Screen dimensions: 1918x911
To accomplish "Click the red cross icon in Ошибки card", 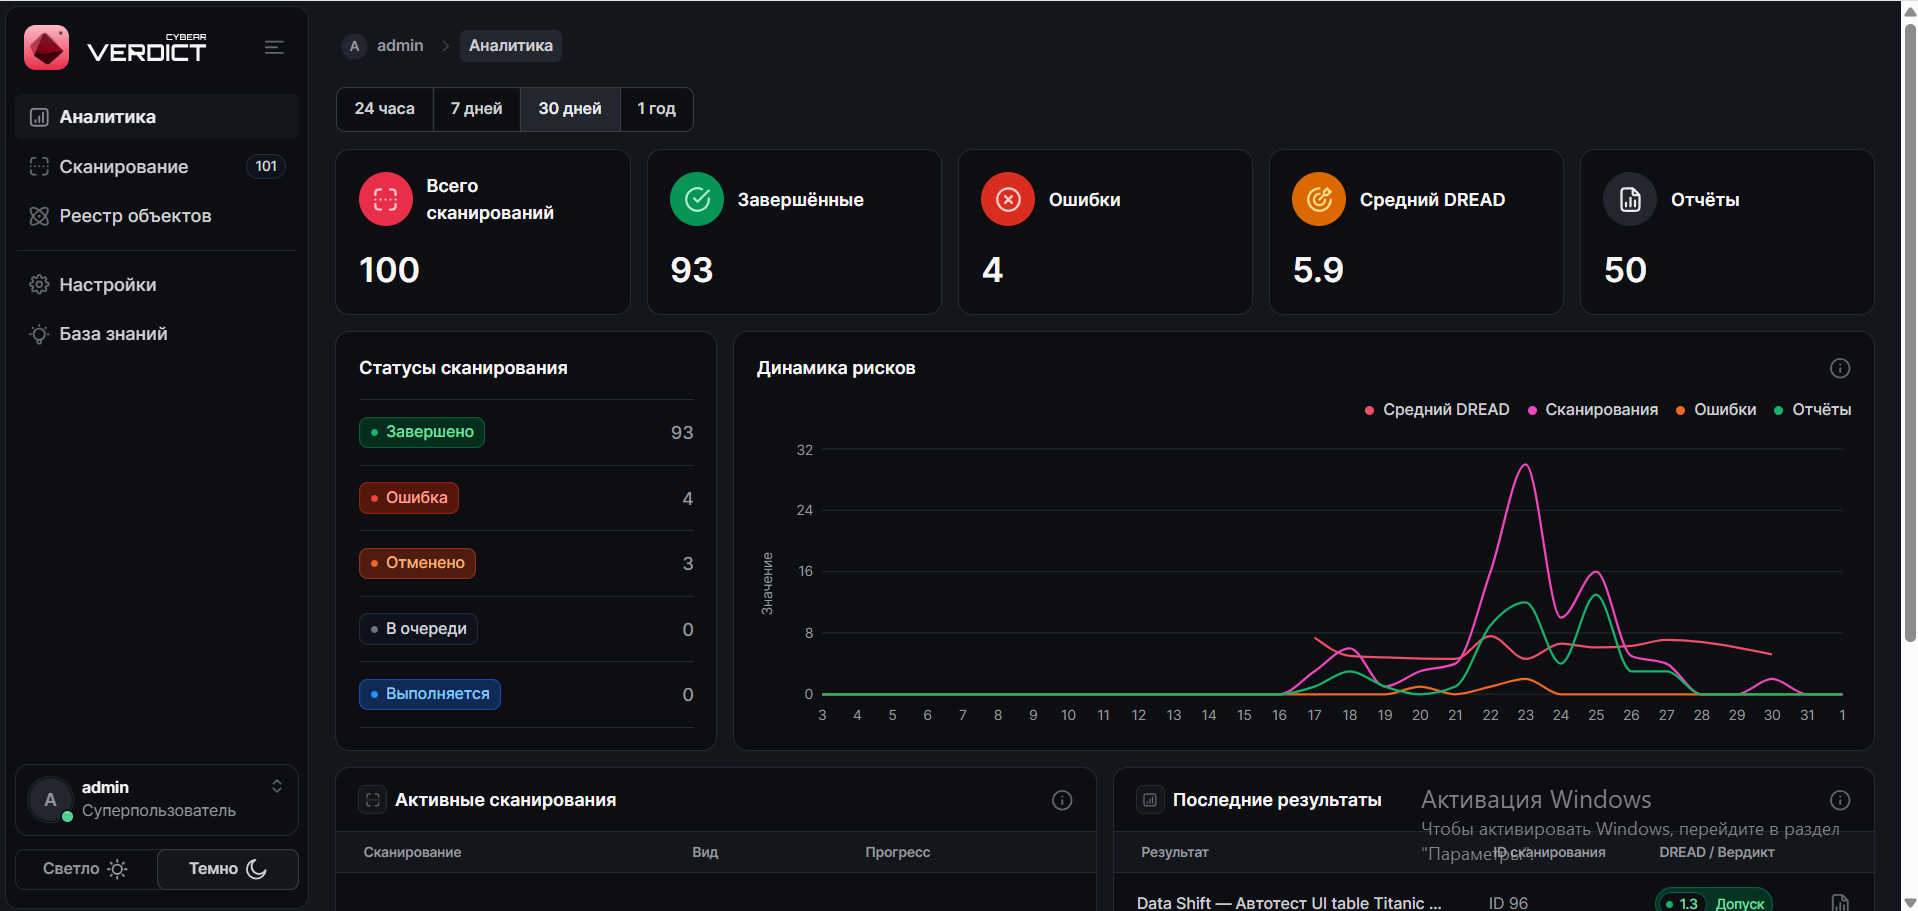I will [x=1008, y=199].
